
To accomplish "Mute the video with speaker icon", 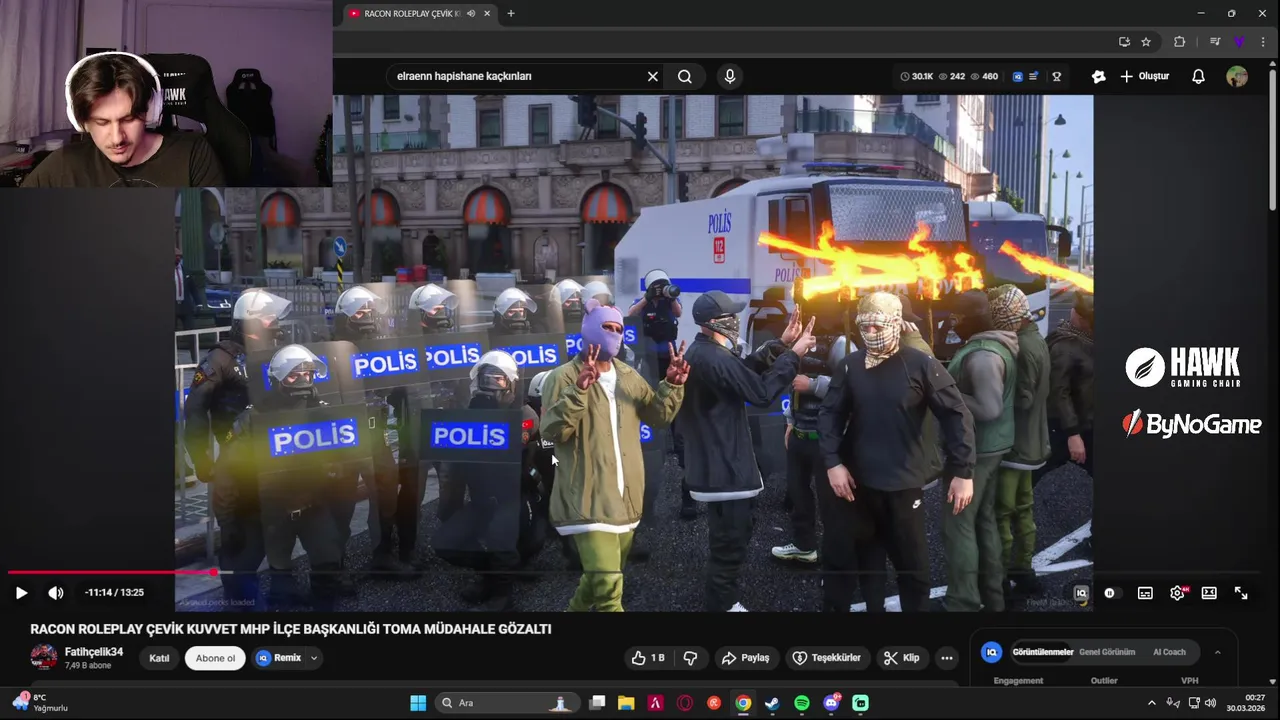I will coord(56,593).
